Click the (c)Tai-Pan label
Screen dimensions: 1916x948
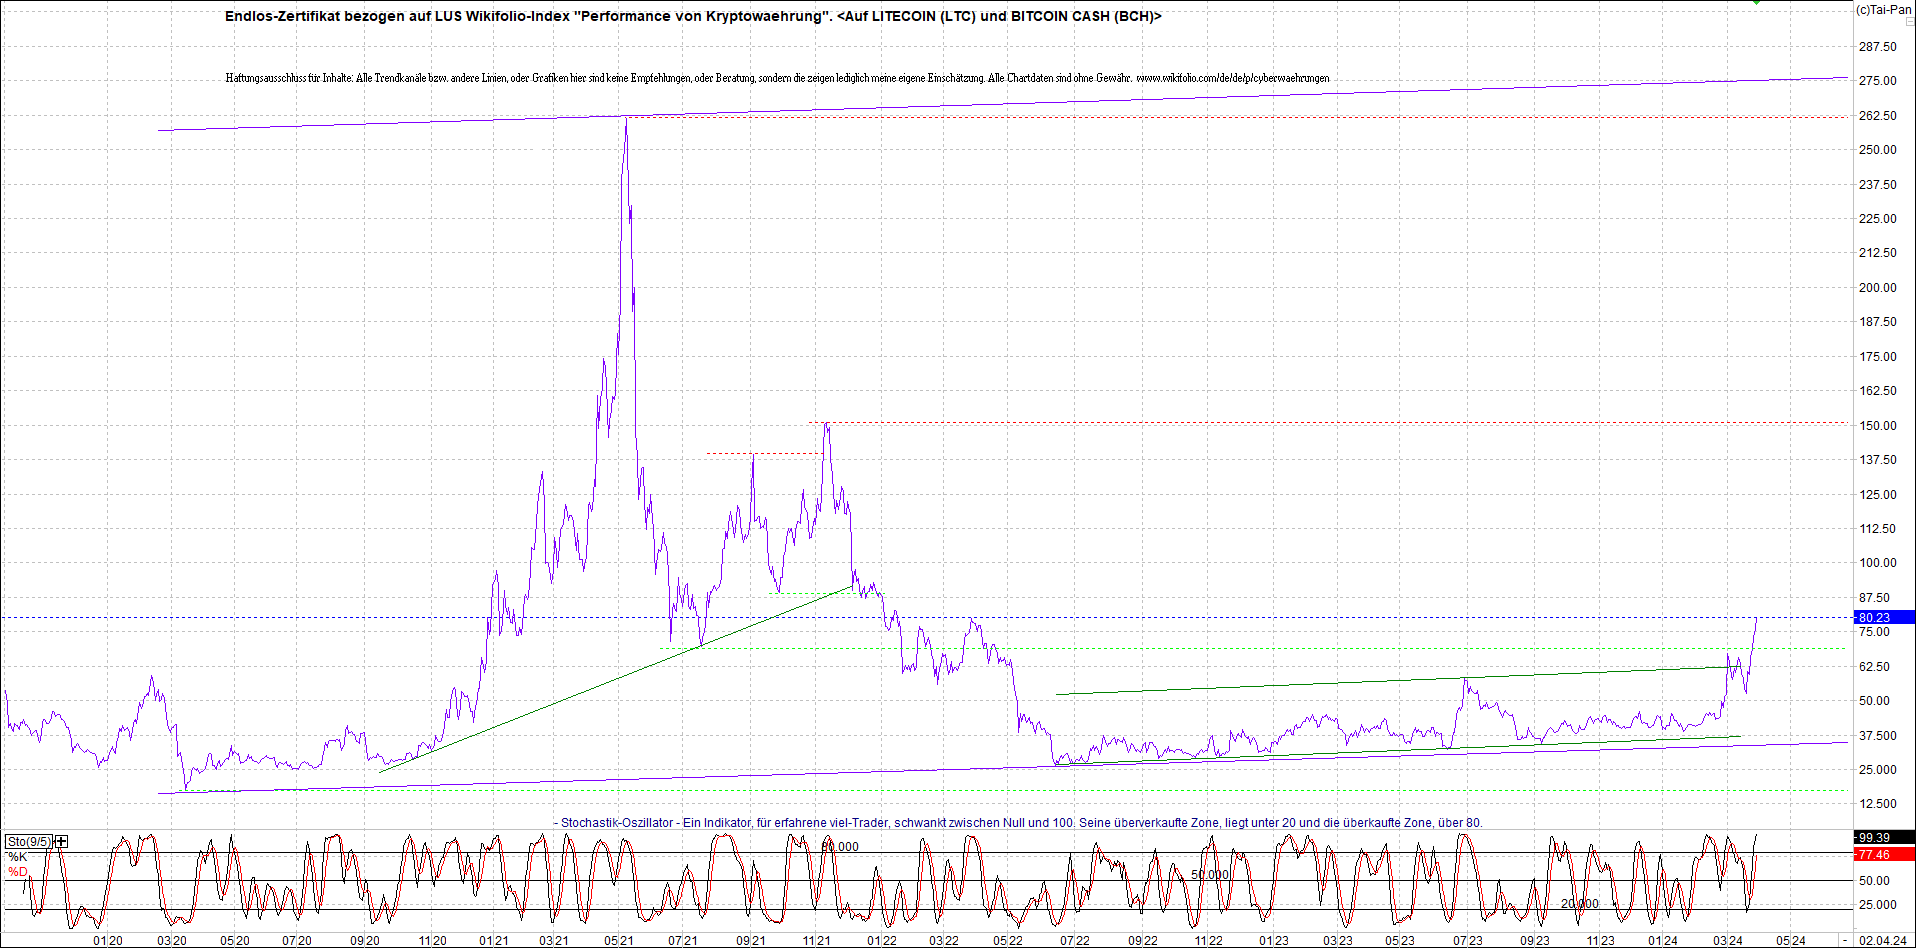point(1884,8)
